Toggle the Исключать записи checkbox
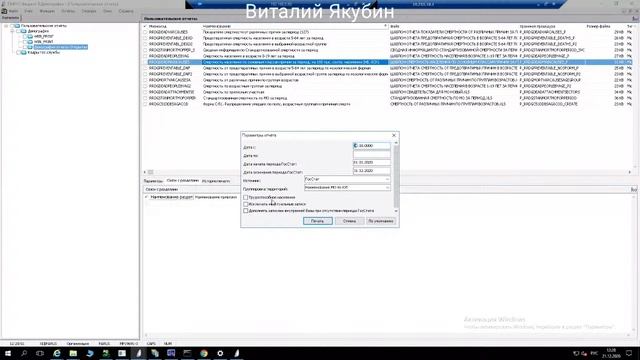 pyautogui.click(x=246, y=204)
